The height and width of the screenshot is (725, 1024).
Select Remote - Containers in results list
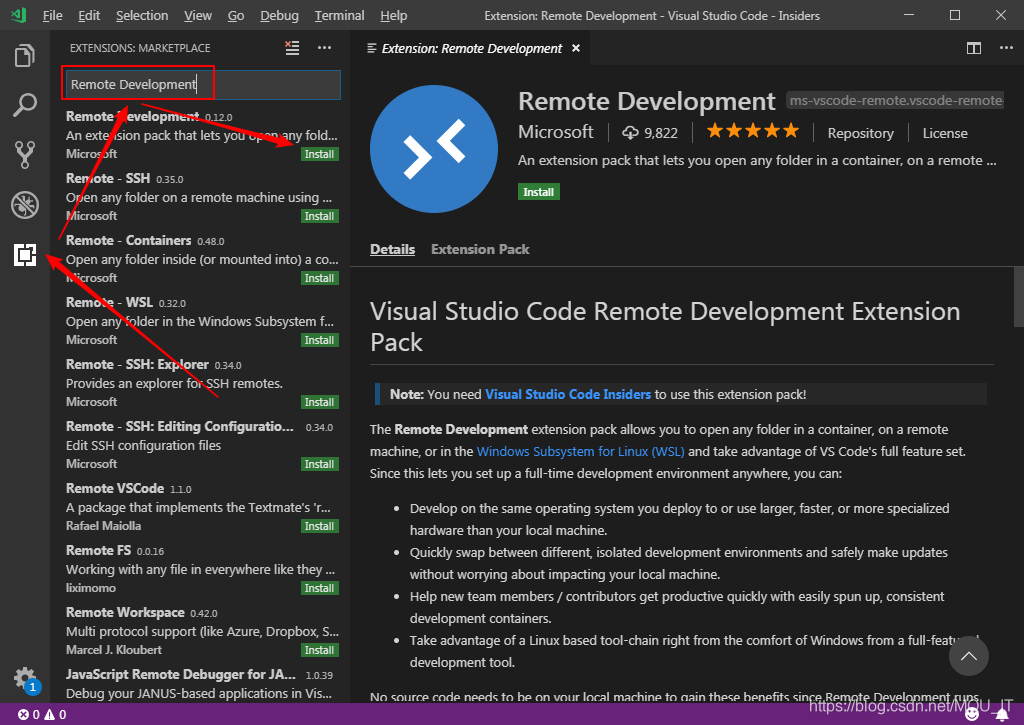coord(200,259)
